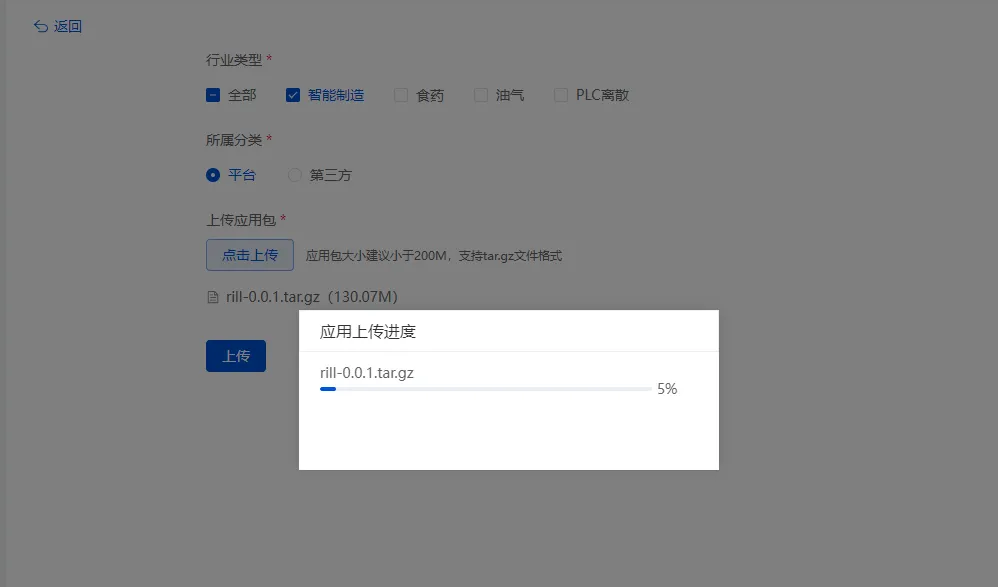Uncheck the 智能制造 checkbox
Screen dimensions: 998x587
[x=292, y=94]
